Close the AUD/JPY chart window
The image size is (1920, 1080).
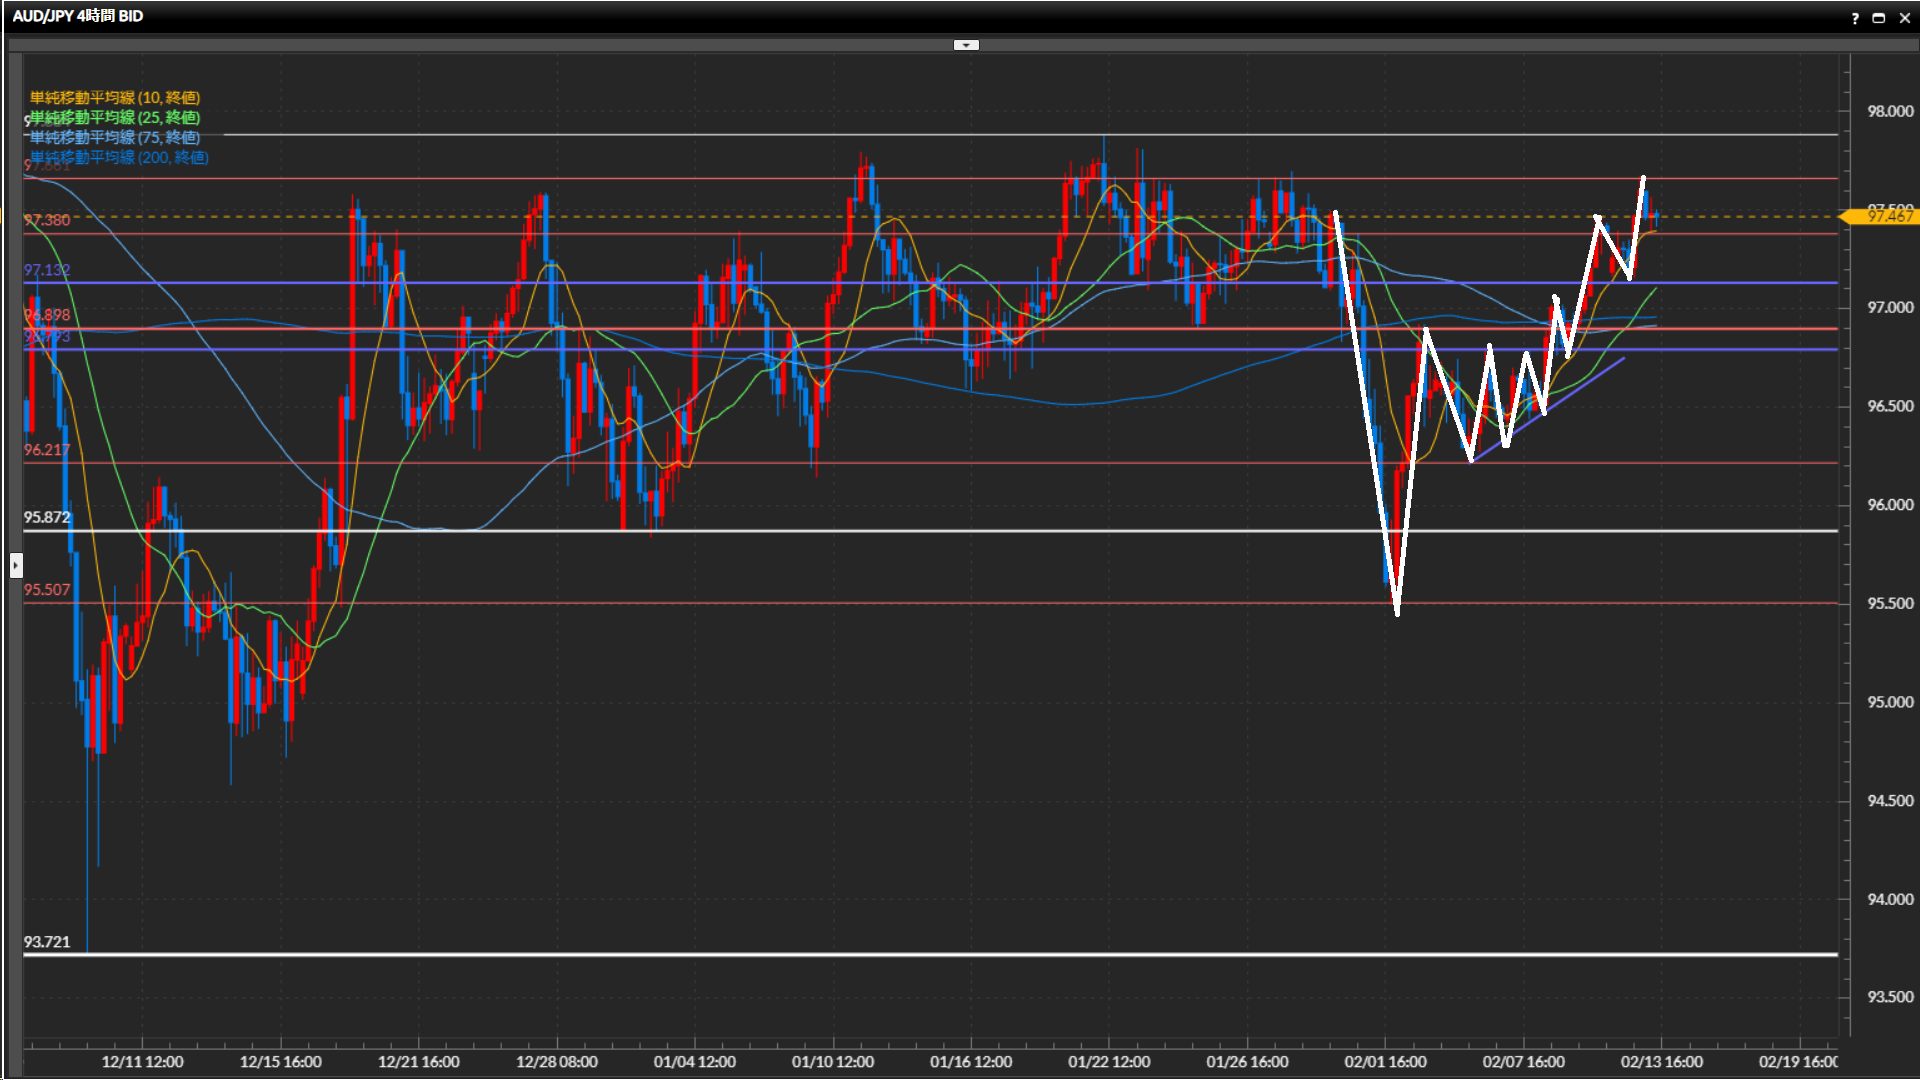(1904, 18)
